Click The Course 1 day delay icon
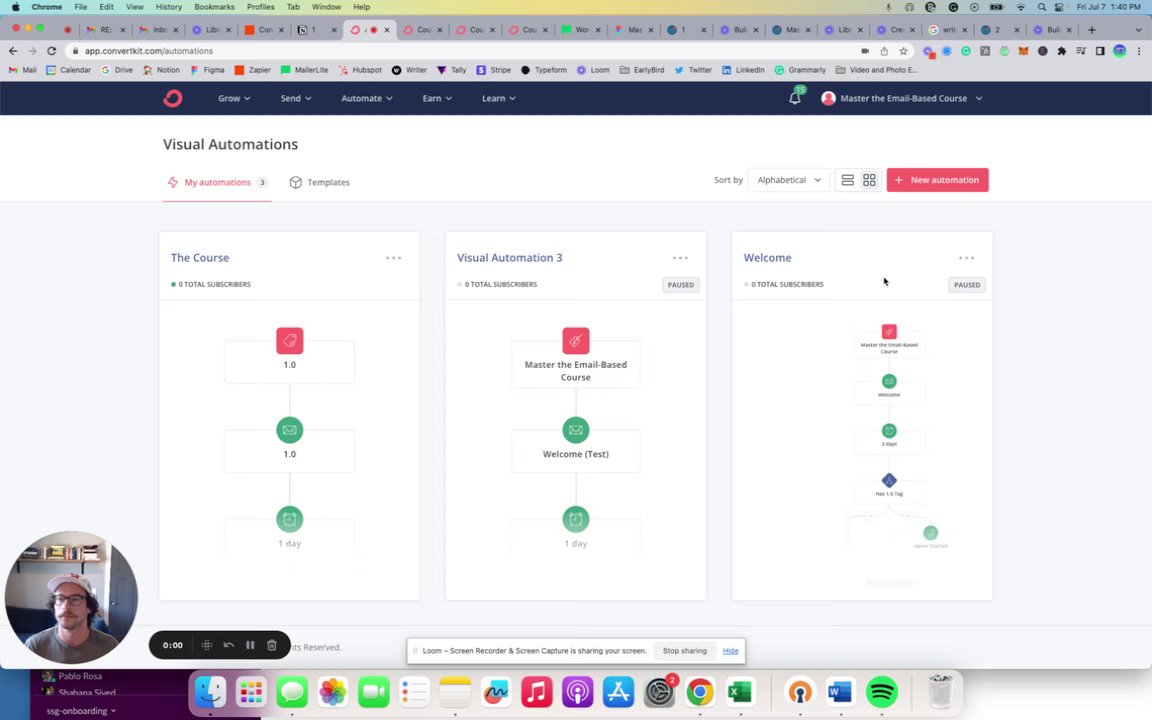Screen dimensions: 1152x720 (x=289, y=519)
